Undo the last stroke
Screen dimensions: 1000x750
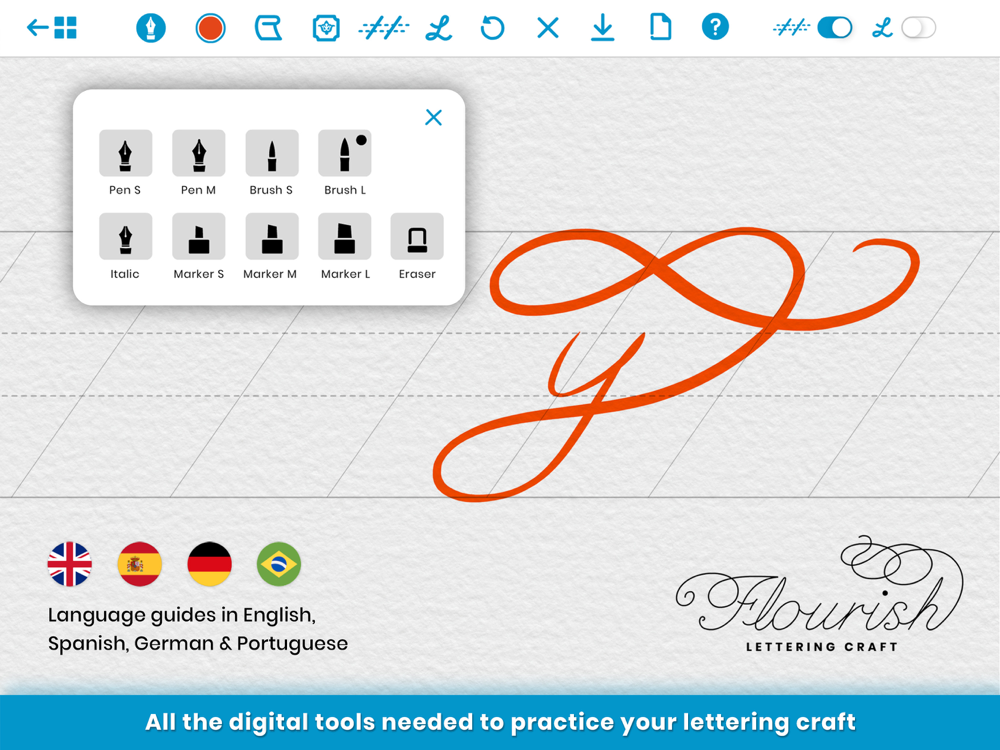(x=492, y=28)
